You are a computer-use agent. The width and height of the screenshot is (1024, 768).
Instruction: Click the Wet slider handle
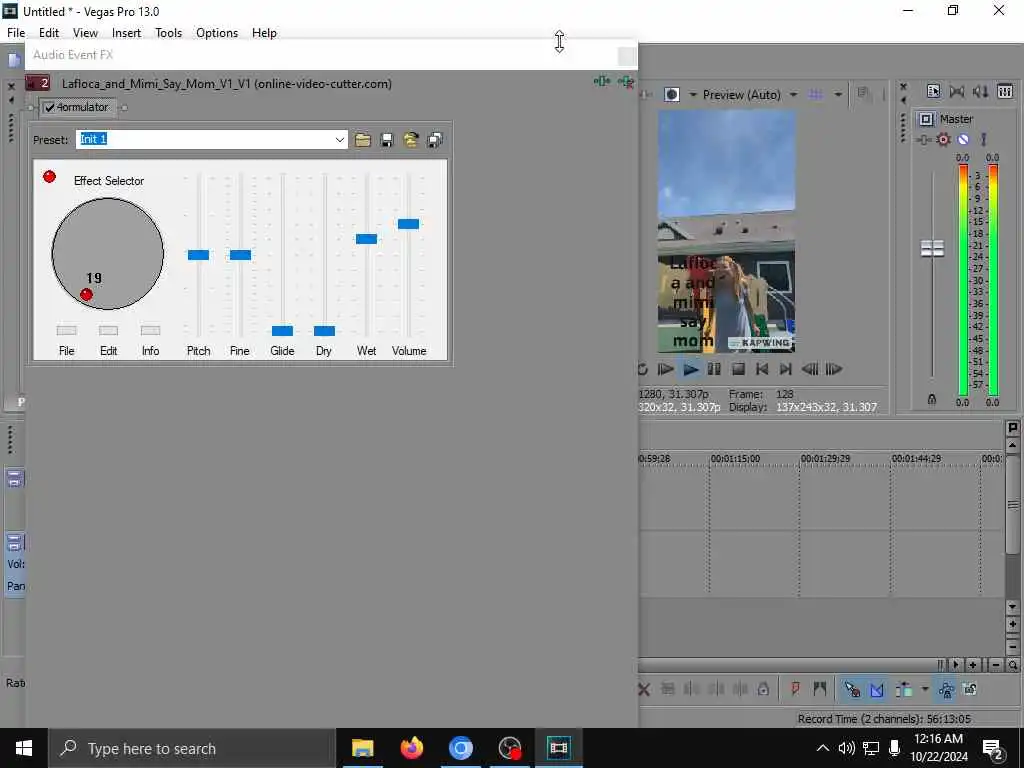[x=366, y=239]
